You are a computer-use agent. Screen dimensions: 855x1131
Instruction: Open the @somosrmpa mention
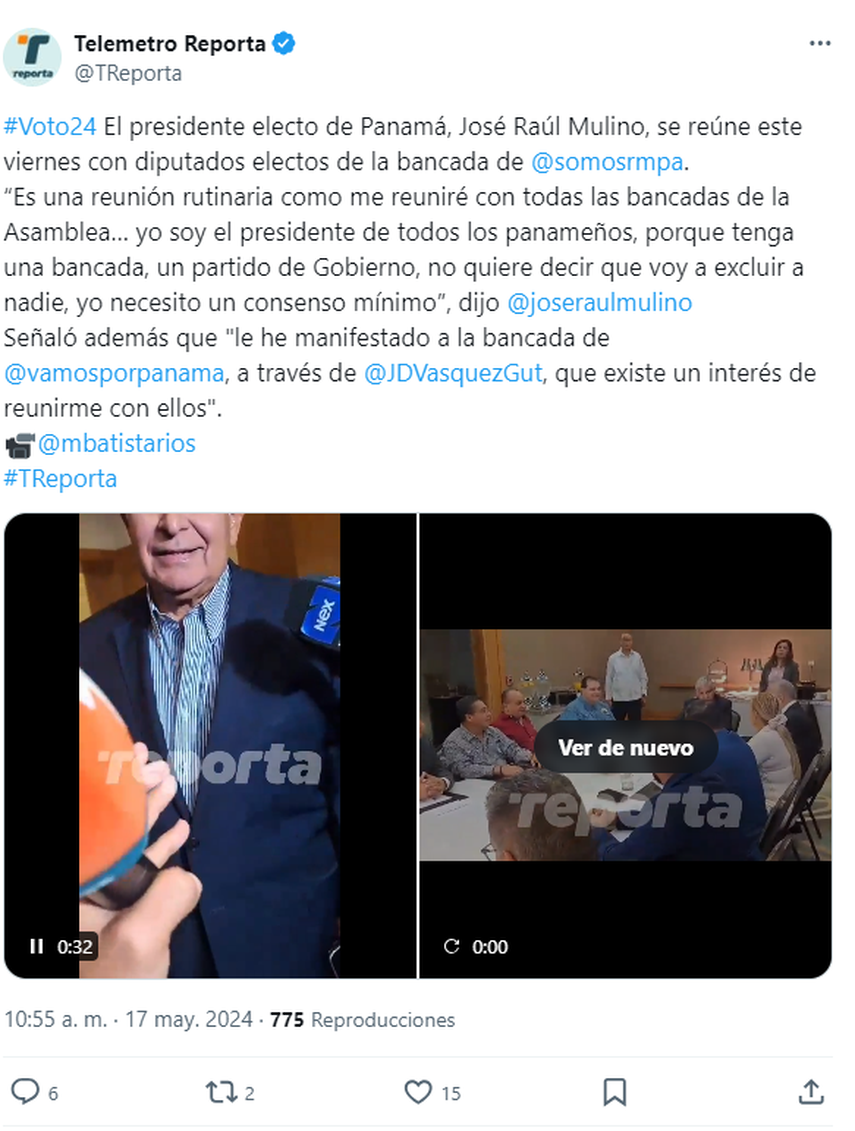(x=607, y=162)
